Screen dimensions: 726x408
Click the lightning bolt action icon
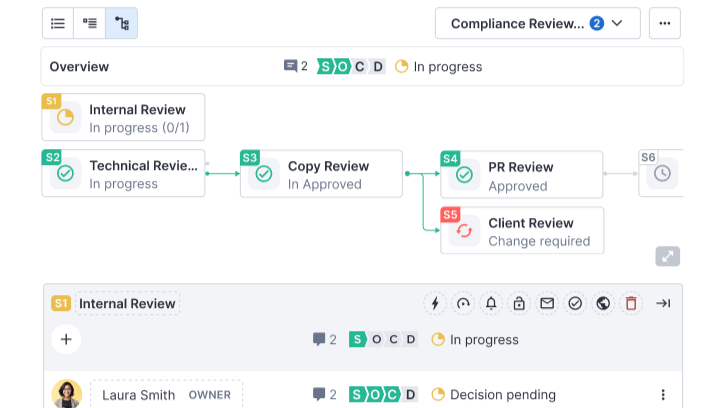(435, 304)
